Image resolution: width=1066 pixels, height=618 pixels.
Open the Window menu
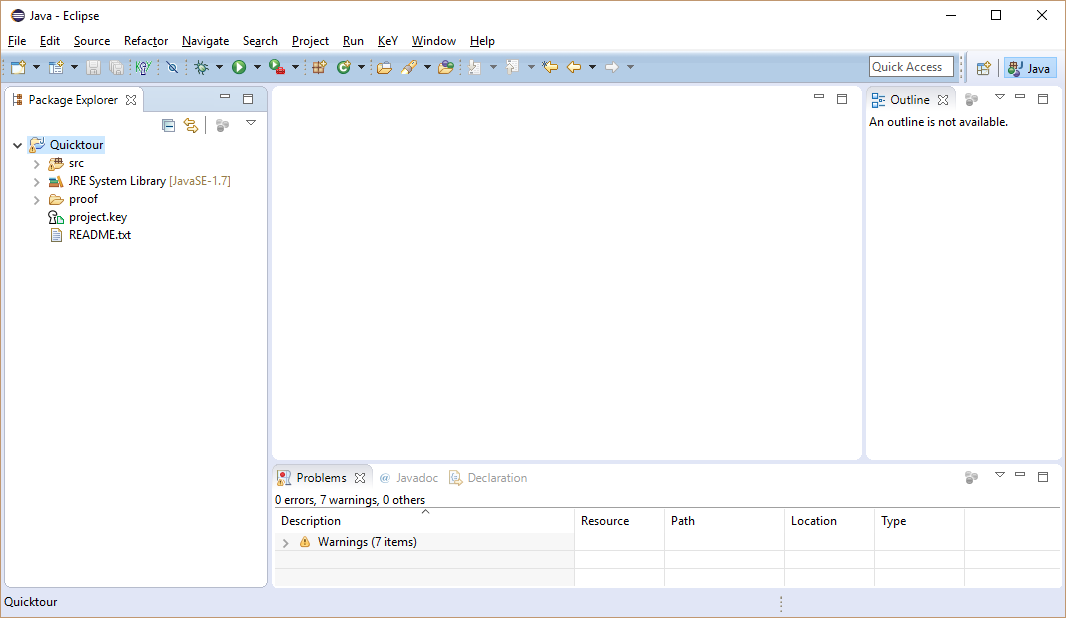(x=434, y=41)
